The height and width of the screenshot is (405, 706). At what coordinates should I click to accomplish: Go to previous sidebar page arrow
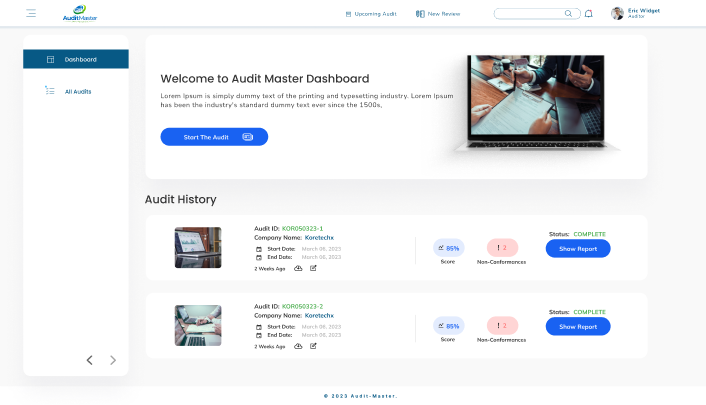pos(89,360)
